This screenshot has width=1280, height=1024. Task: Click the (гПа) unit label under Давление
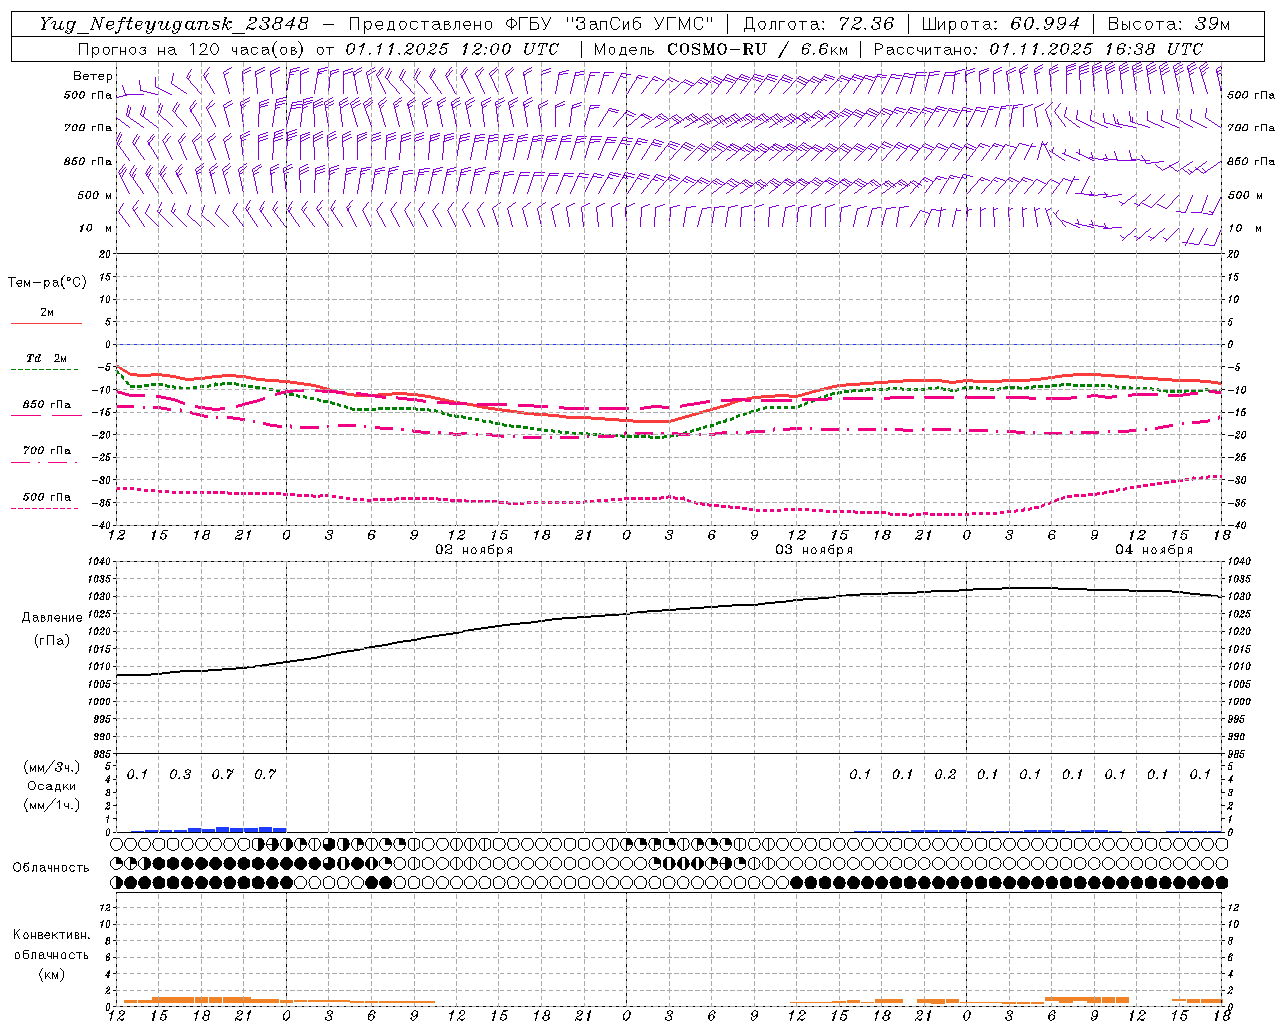tap(52, 640)
